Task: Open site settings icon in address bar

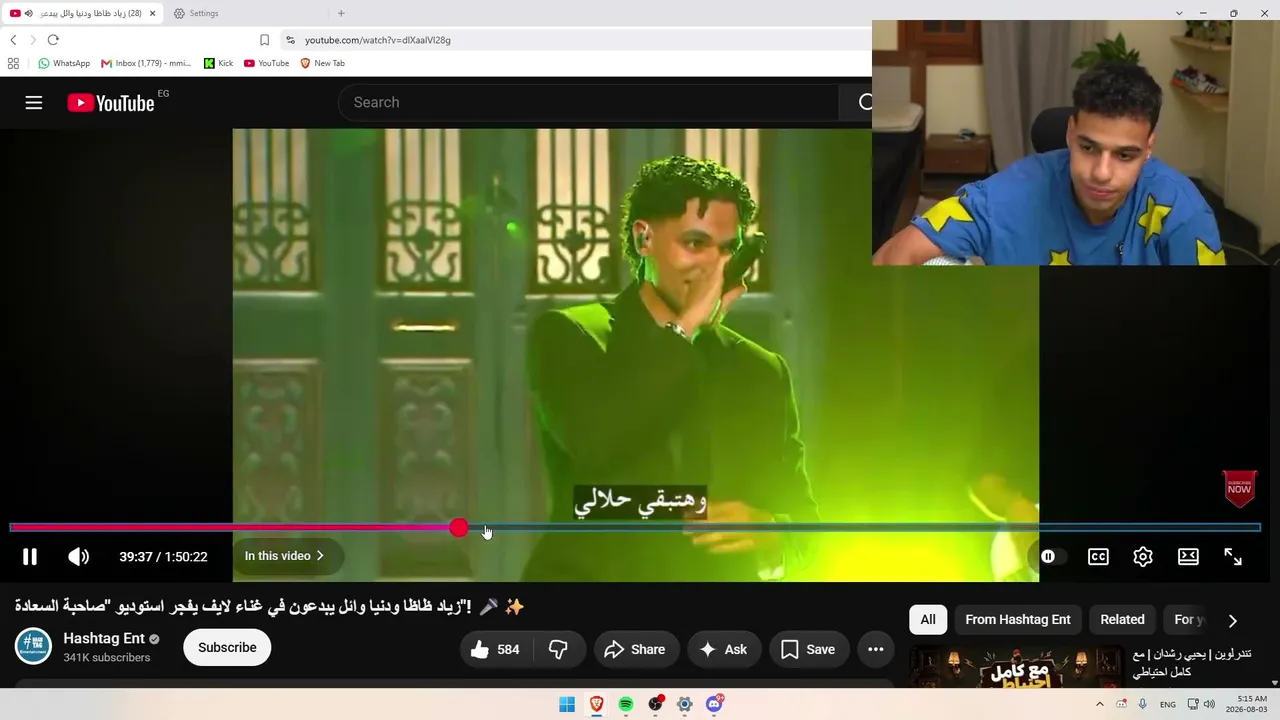Action: tap(290, 40)
